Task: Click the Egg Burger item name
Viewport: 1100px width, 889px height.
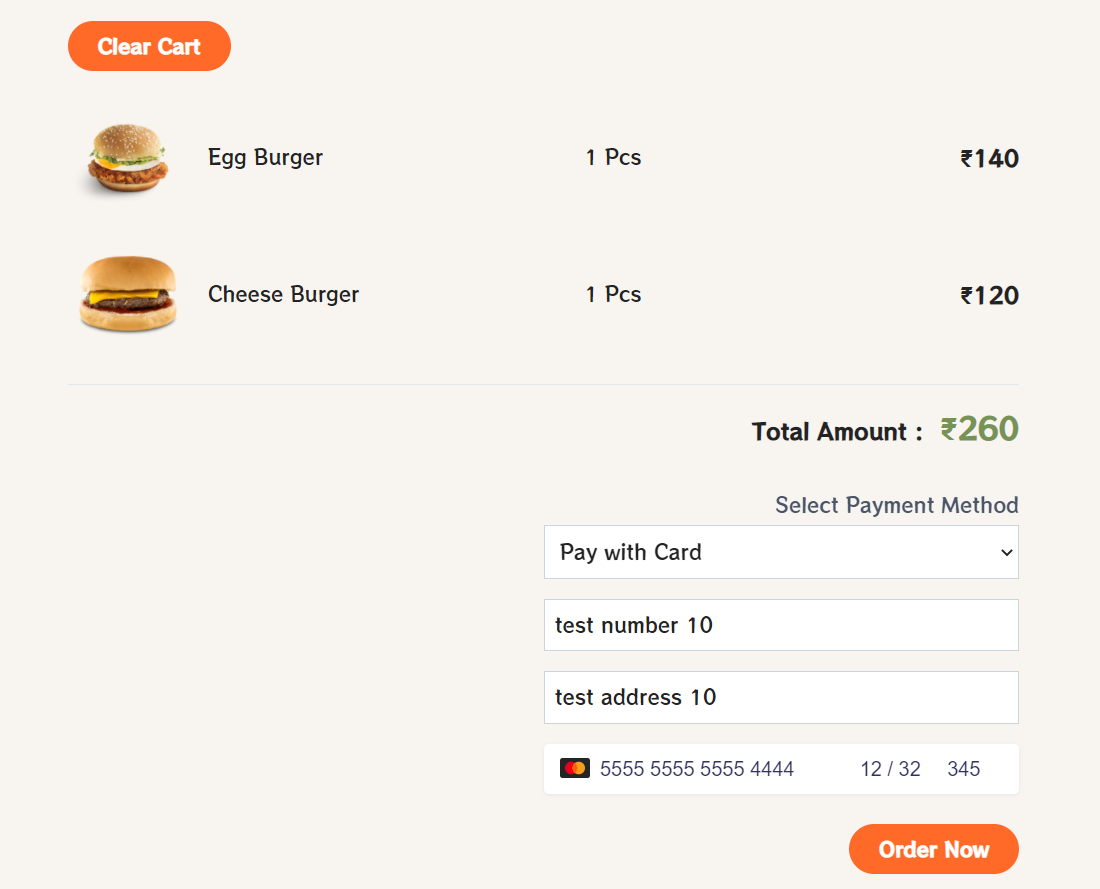Action: (265, 157)
